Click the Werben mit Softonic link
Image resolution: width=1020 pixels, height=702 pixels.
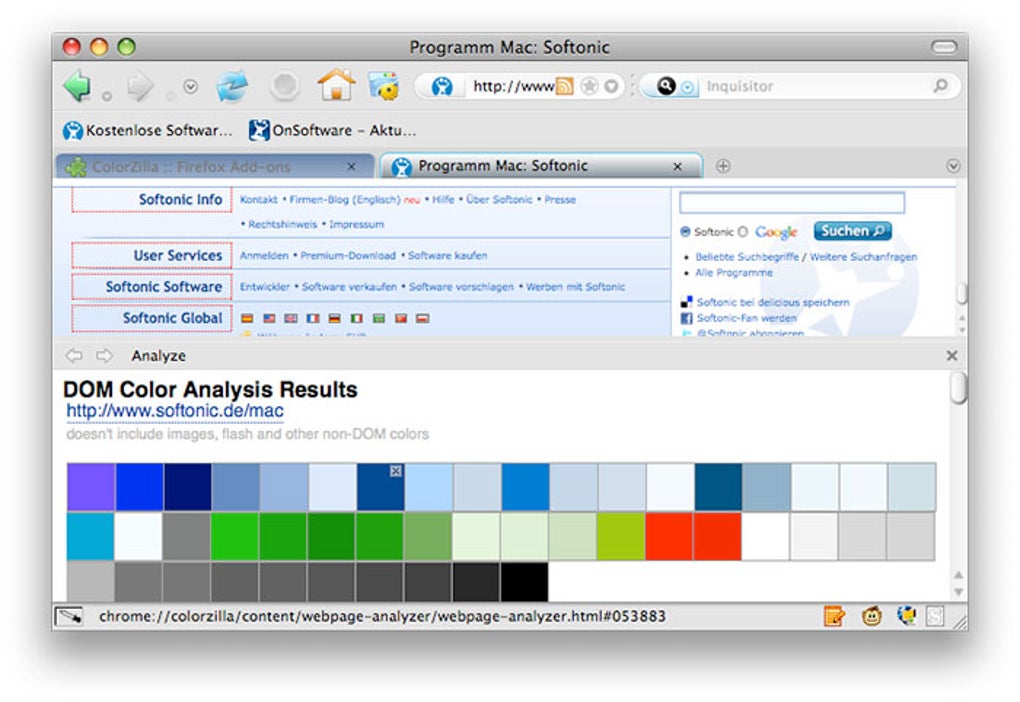[x=575, y=287]
